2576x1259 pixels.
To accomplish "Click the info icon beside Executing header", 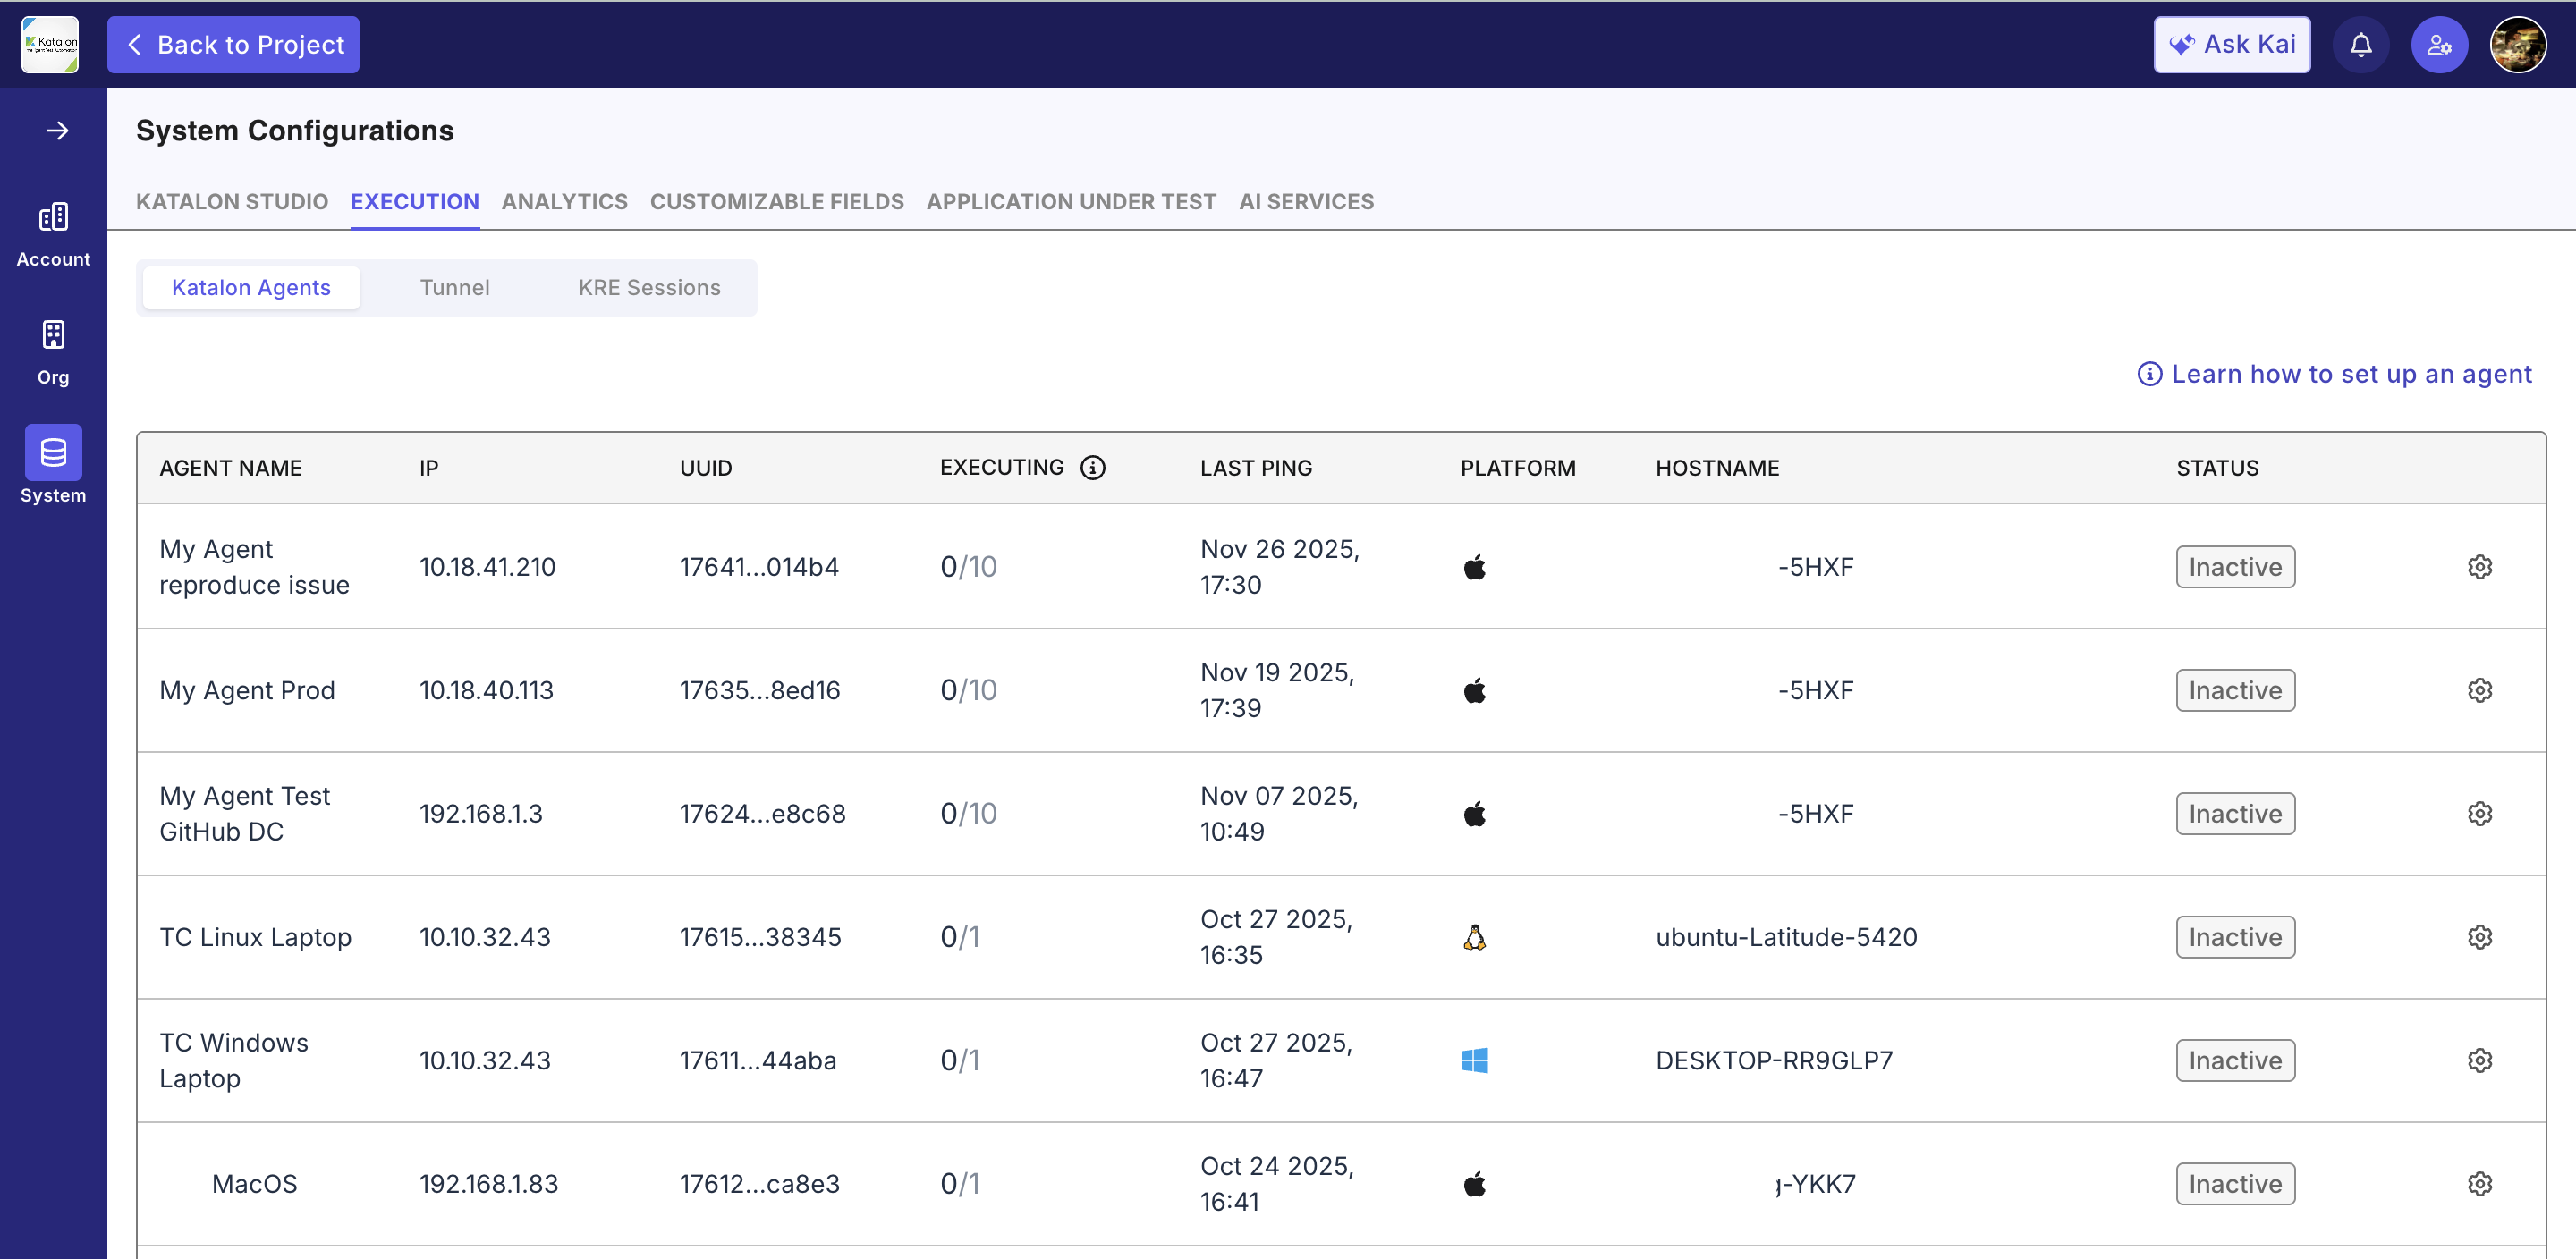I will point(1093,467).
